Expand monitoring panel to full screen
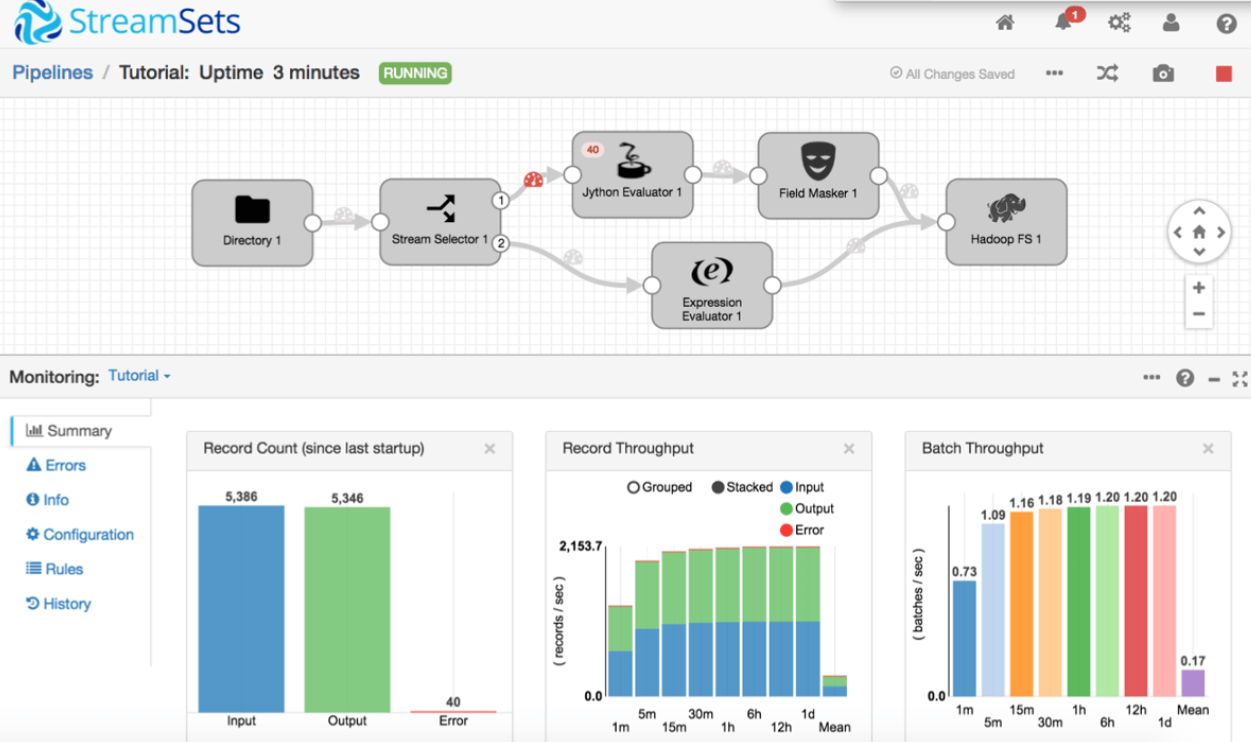The height and width of the screenshot is (742, 1251). pos(1240,378)
